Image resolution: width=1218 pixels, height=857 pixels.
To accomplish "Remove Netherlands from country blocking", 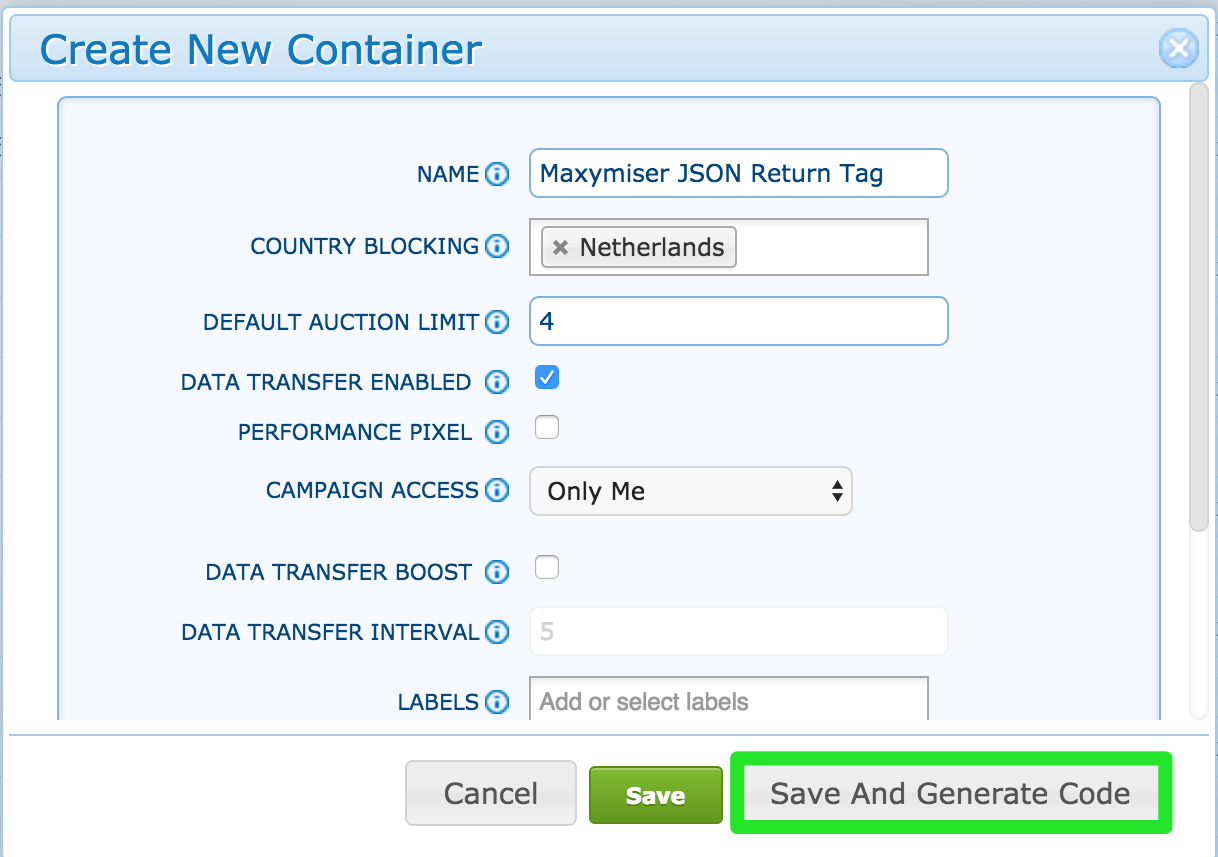I will tap(561, 248).
